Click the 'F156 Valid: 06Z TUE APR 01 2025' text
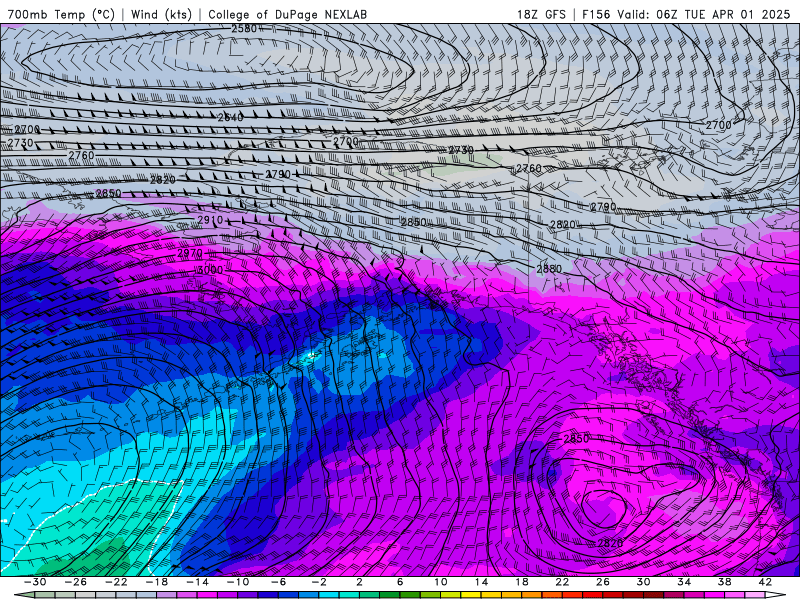 pyautogui.click(x=686, y=14)
